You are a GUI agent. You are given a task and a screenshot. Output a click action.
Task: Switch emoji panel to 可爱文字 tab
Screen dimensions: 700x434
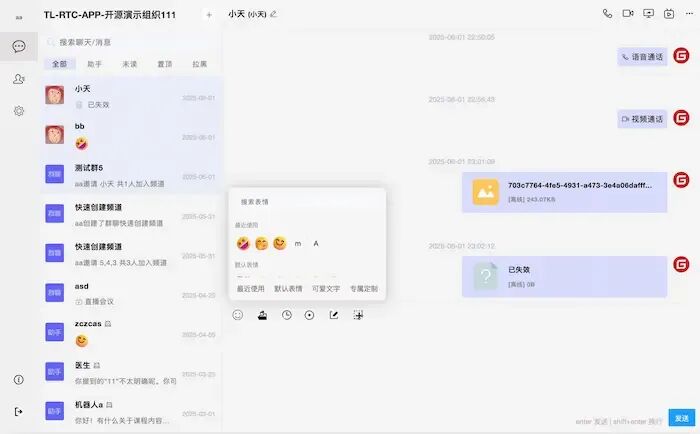326,289
